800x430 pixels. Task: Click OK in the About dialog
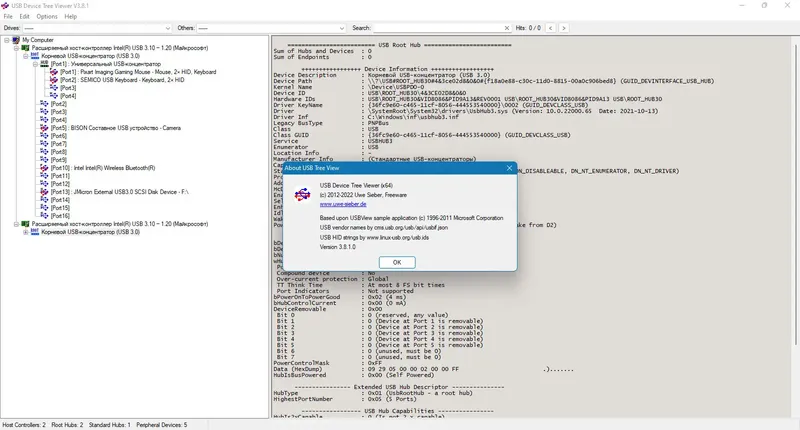[397, 262]
